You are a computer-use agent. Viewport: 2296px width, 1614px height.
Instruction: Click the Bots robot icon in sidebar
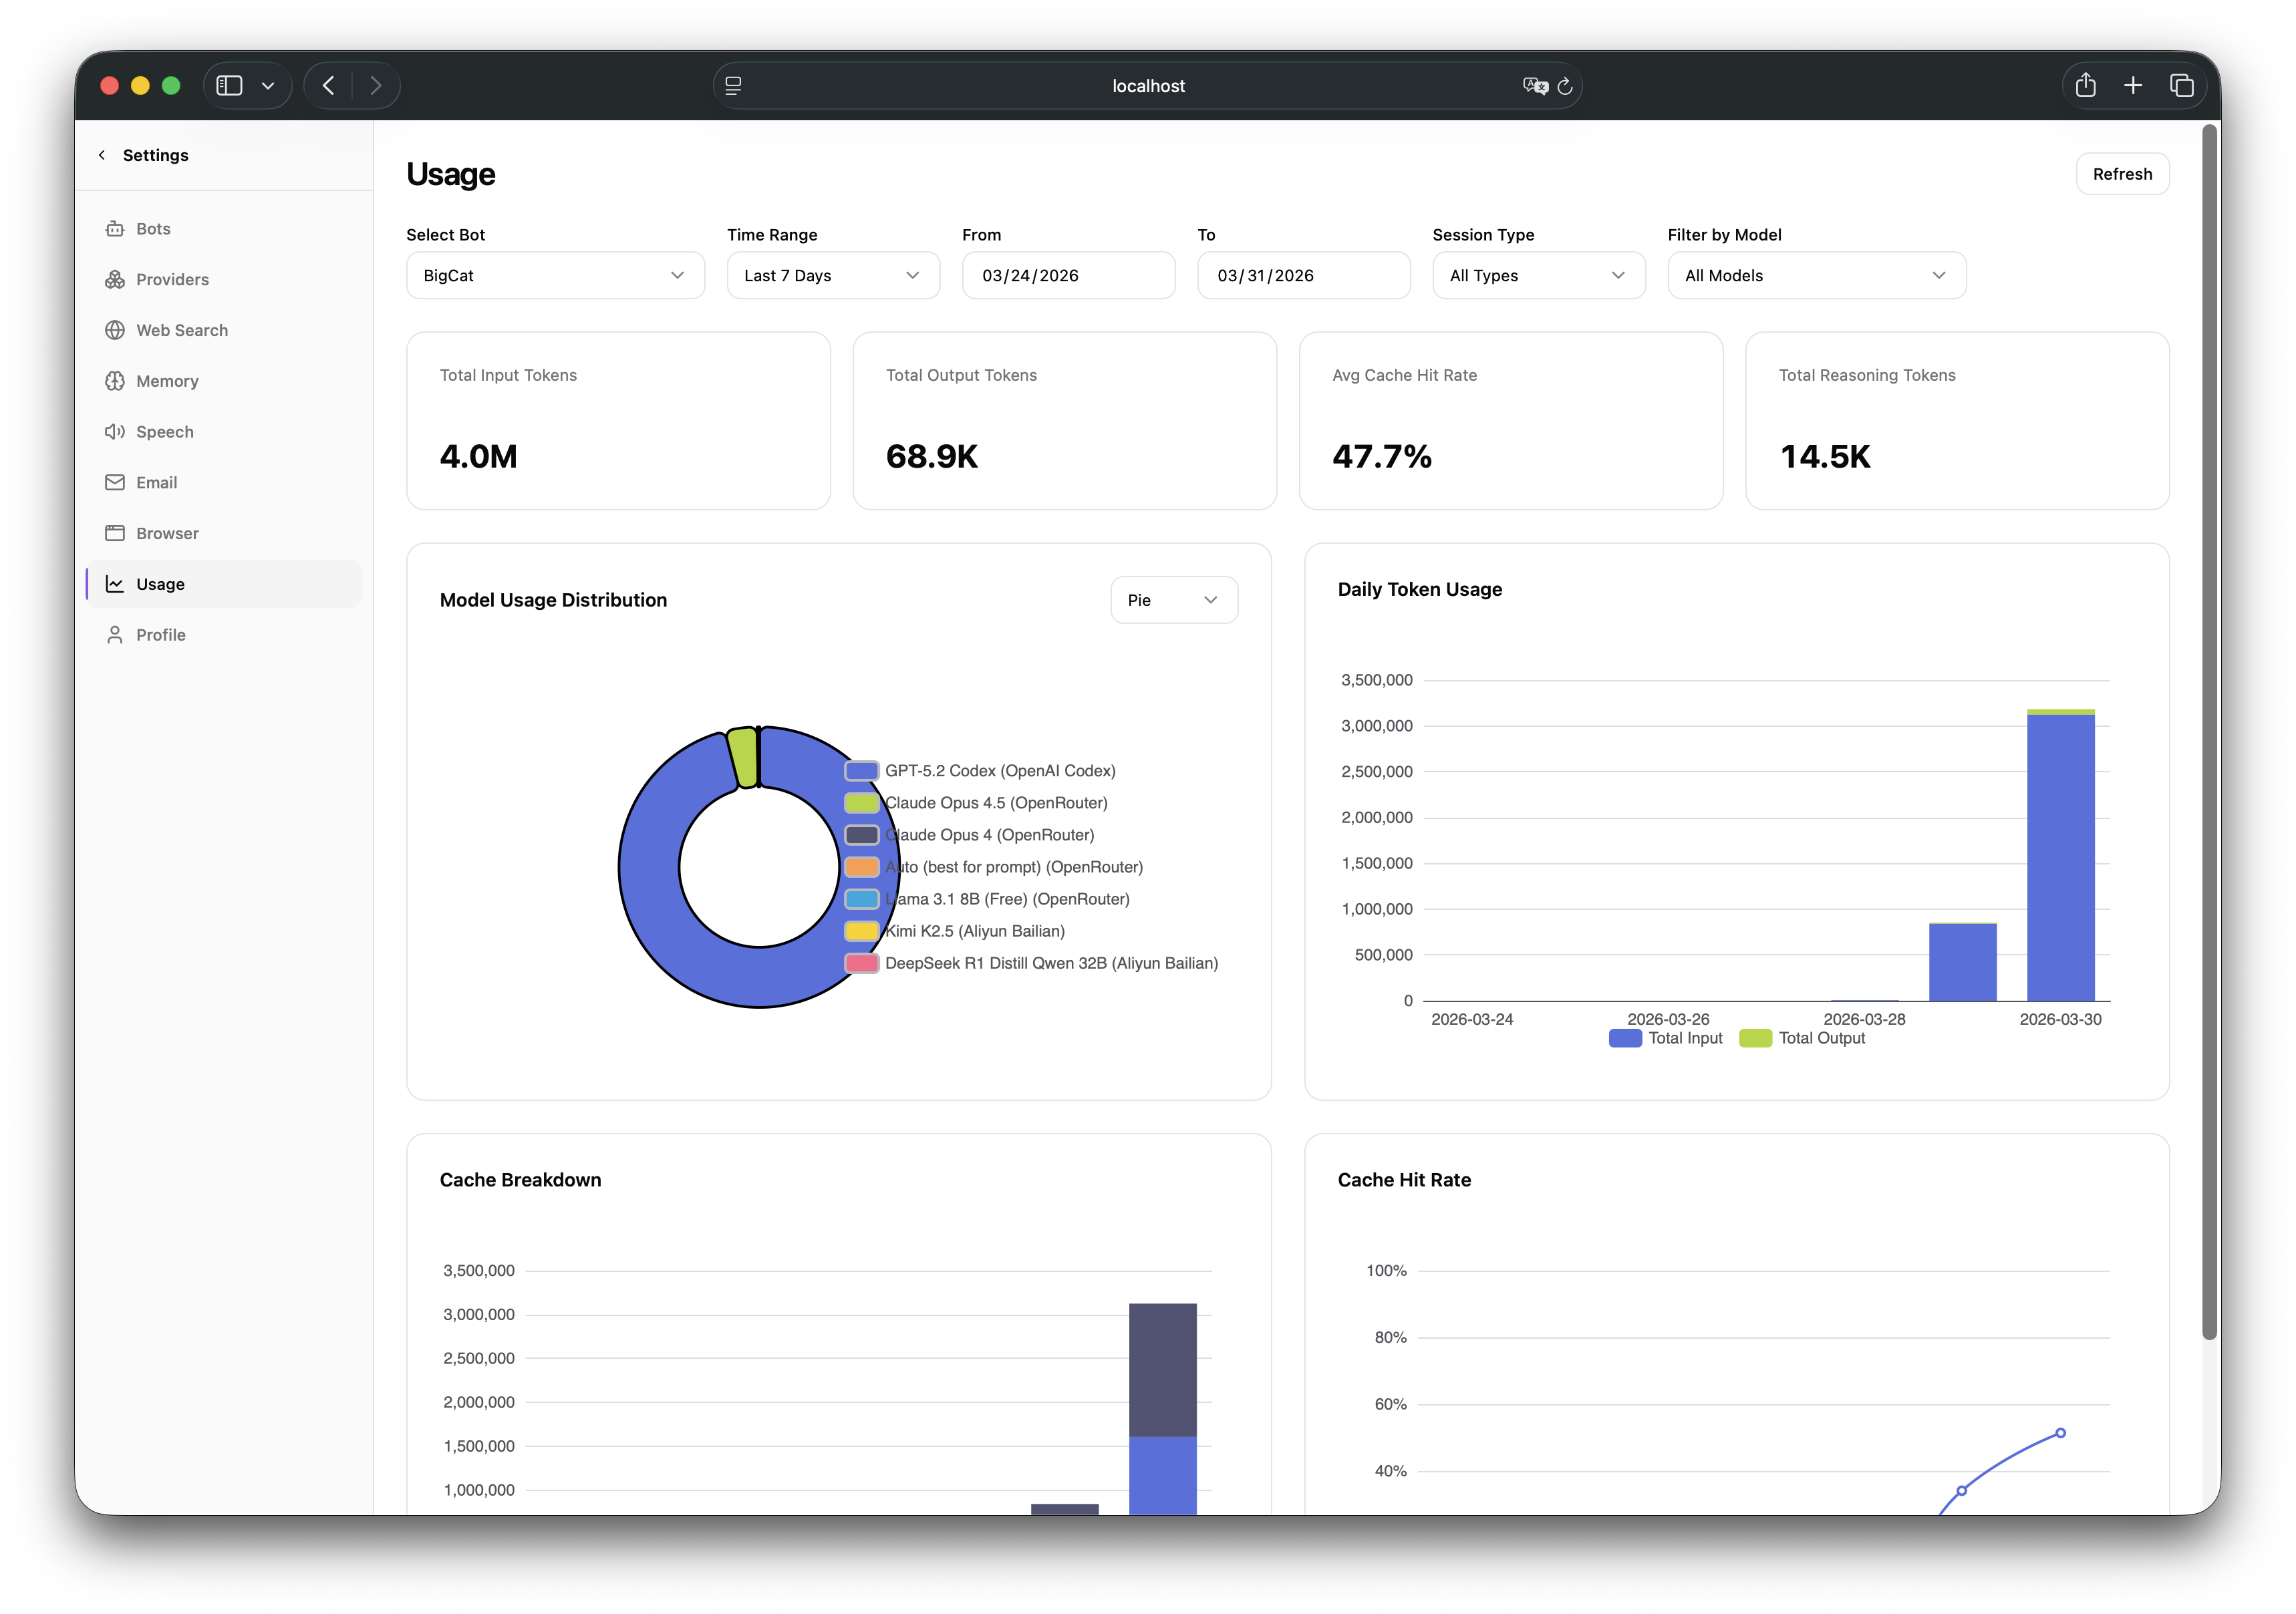point(115,229)
